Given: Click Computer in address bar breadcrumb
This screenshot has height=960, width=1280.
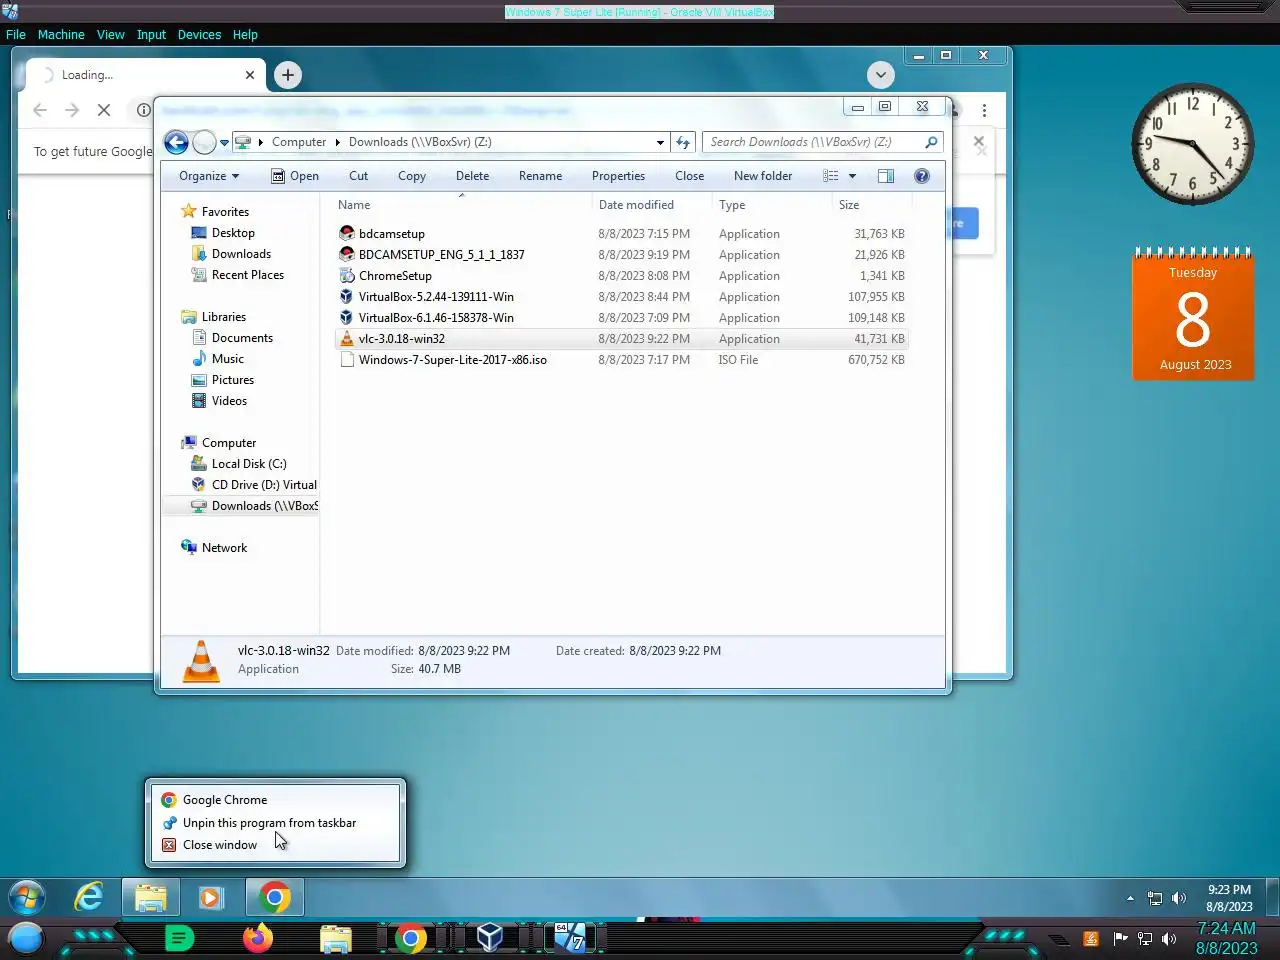Looking at the screenshot, I should pos(299,142).
